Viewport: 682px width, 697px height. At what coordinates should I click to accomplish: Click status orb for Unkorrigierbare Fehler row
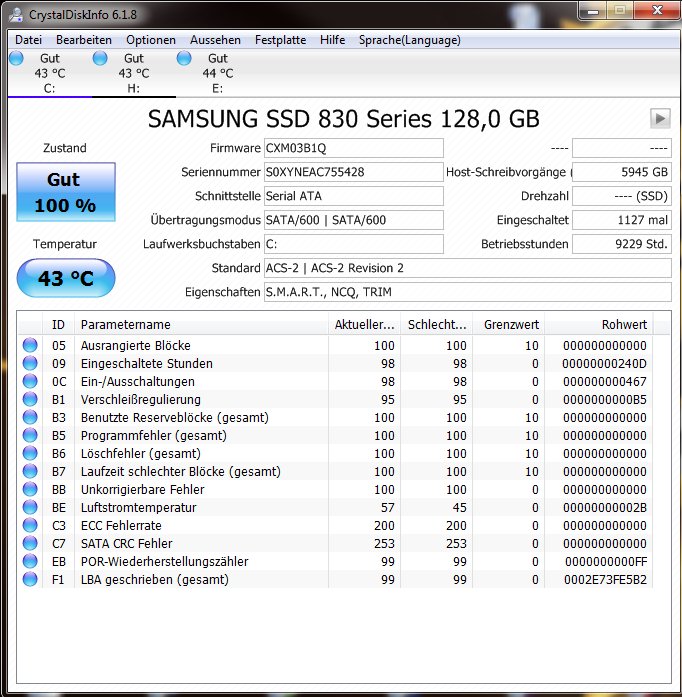[30, 489]
